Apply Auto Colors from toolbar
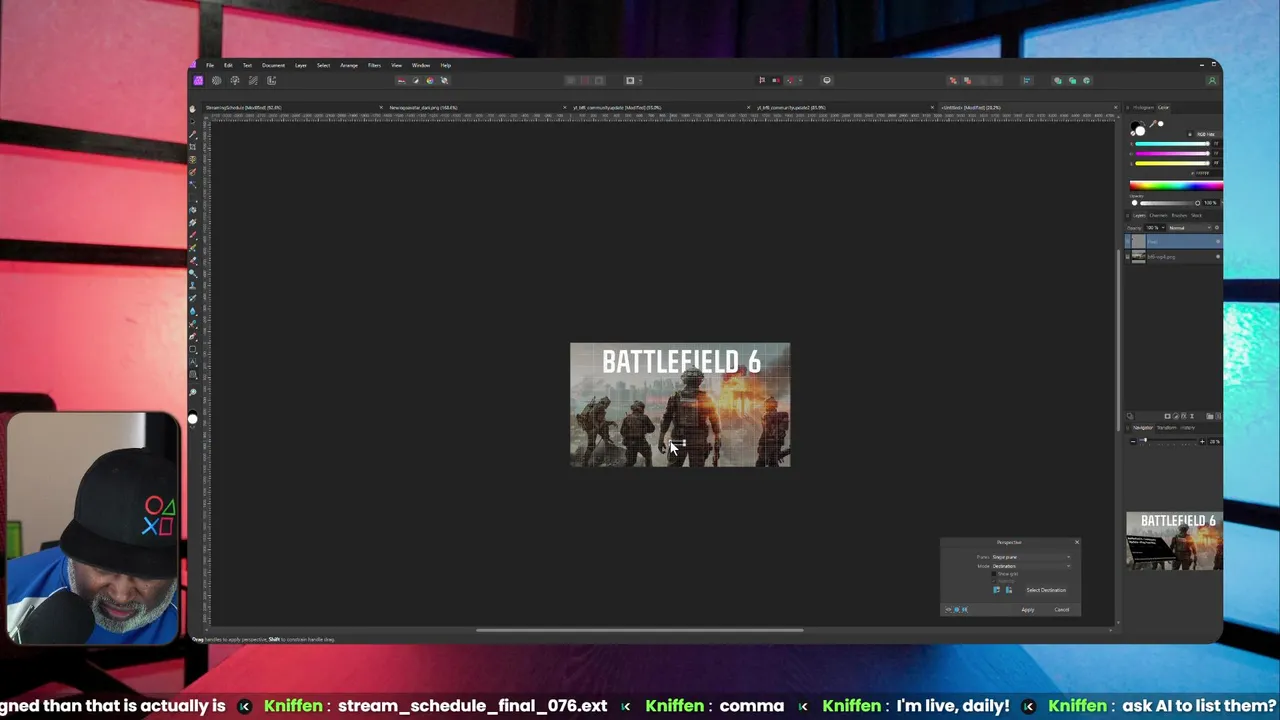Viewport: 1280px width, 720px height. [430, 80]
